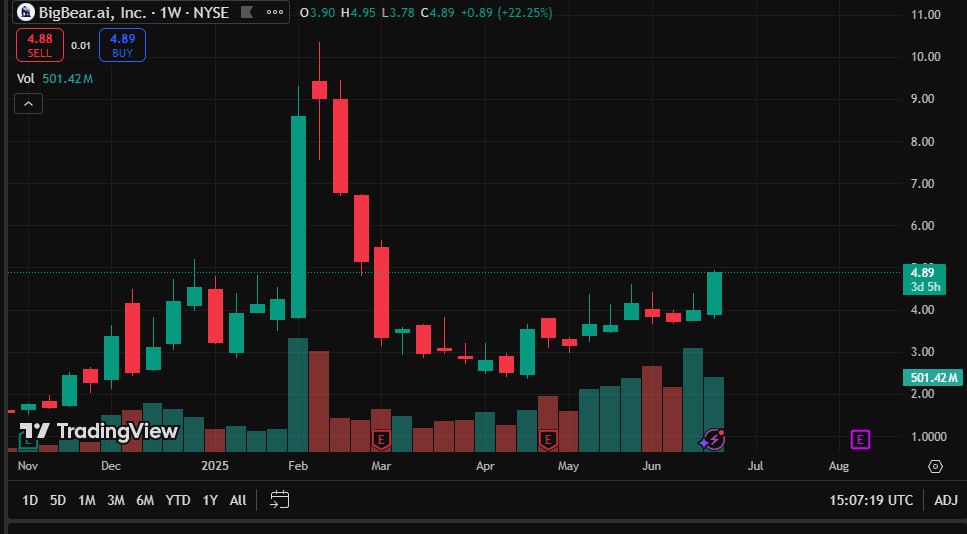Select the 1Y time range
Image resolution: width=967 pixels, height=534 pixels.
click(x=210, y=500)
